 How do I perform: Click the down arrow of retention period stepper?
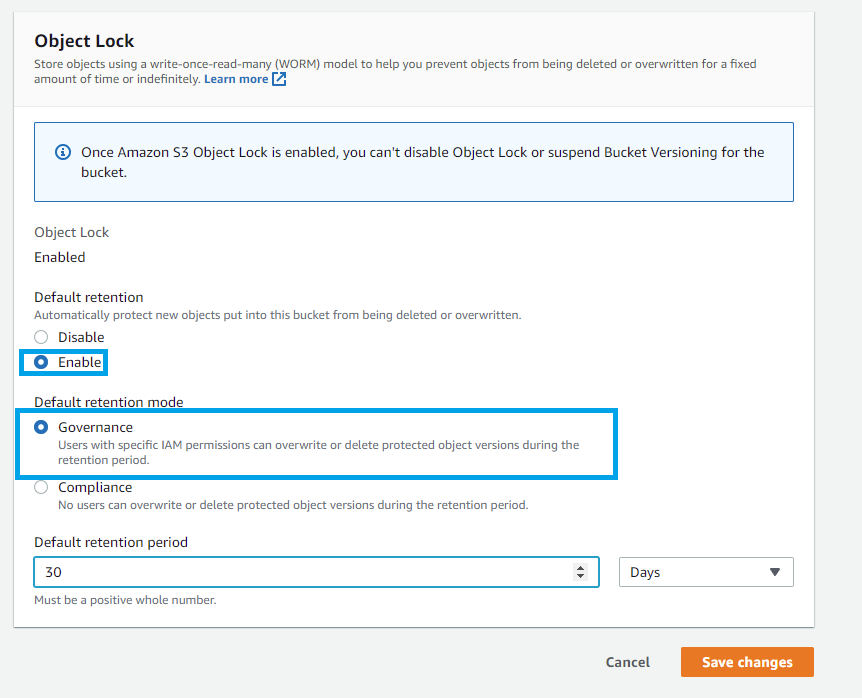click(580, 576)
